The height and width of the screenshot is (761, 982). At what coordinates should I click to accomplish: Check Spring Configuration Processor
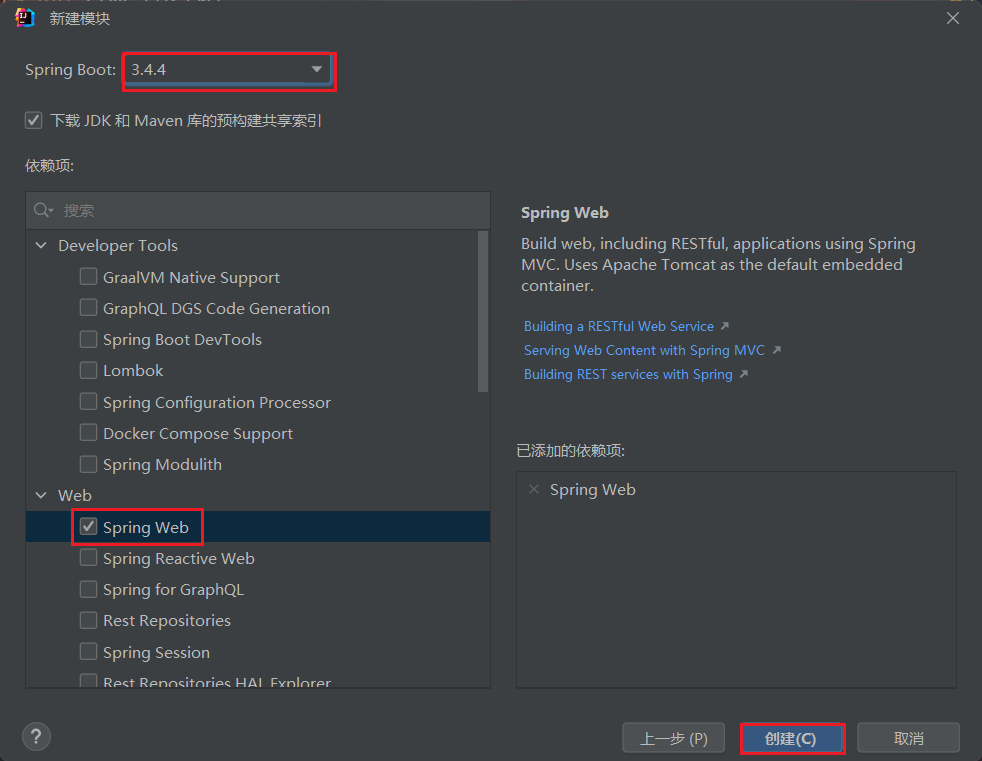coord(88,401)
